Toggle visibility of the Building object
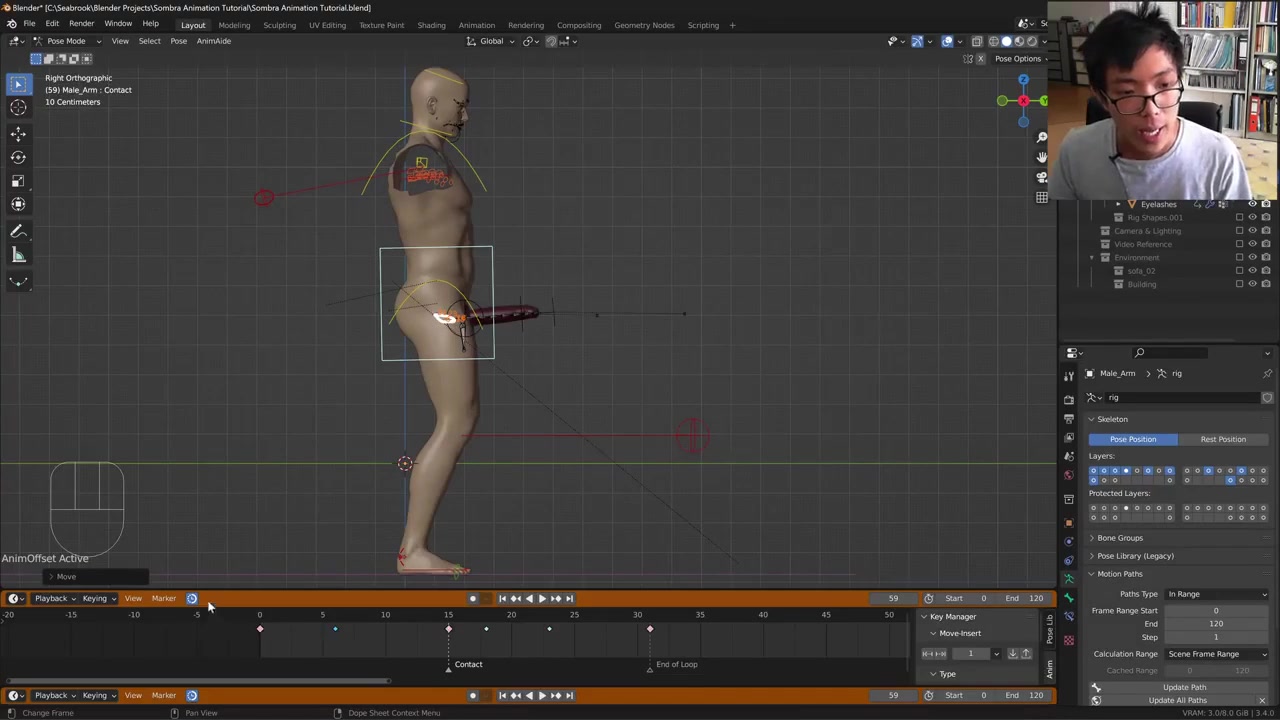 [x=1252, y=284]
